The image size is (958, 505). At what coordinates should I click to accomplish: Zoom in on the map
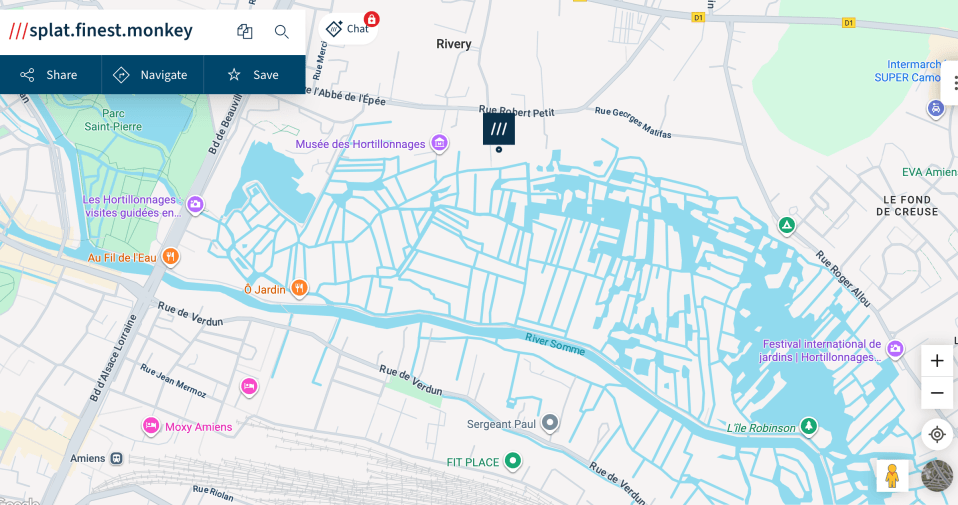(x=937, y=360)
